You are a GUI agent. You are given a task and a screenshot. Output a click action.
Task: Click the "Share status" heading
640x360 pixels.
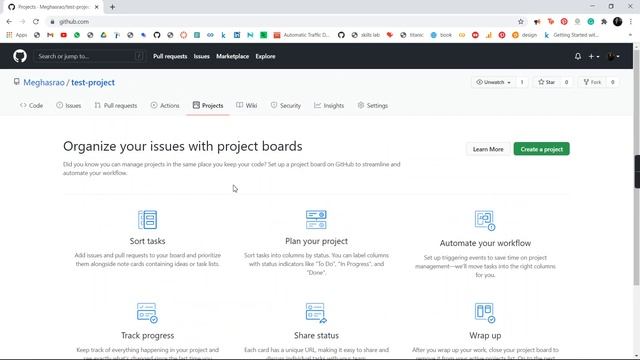tap(316, 336)
